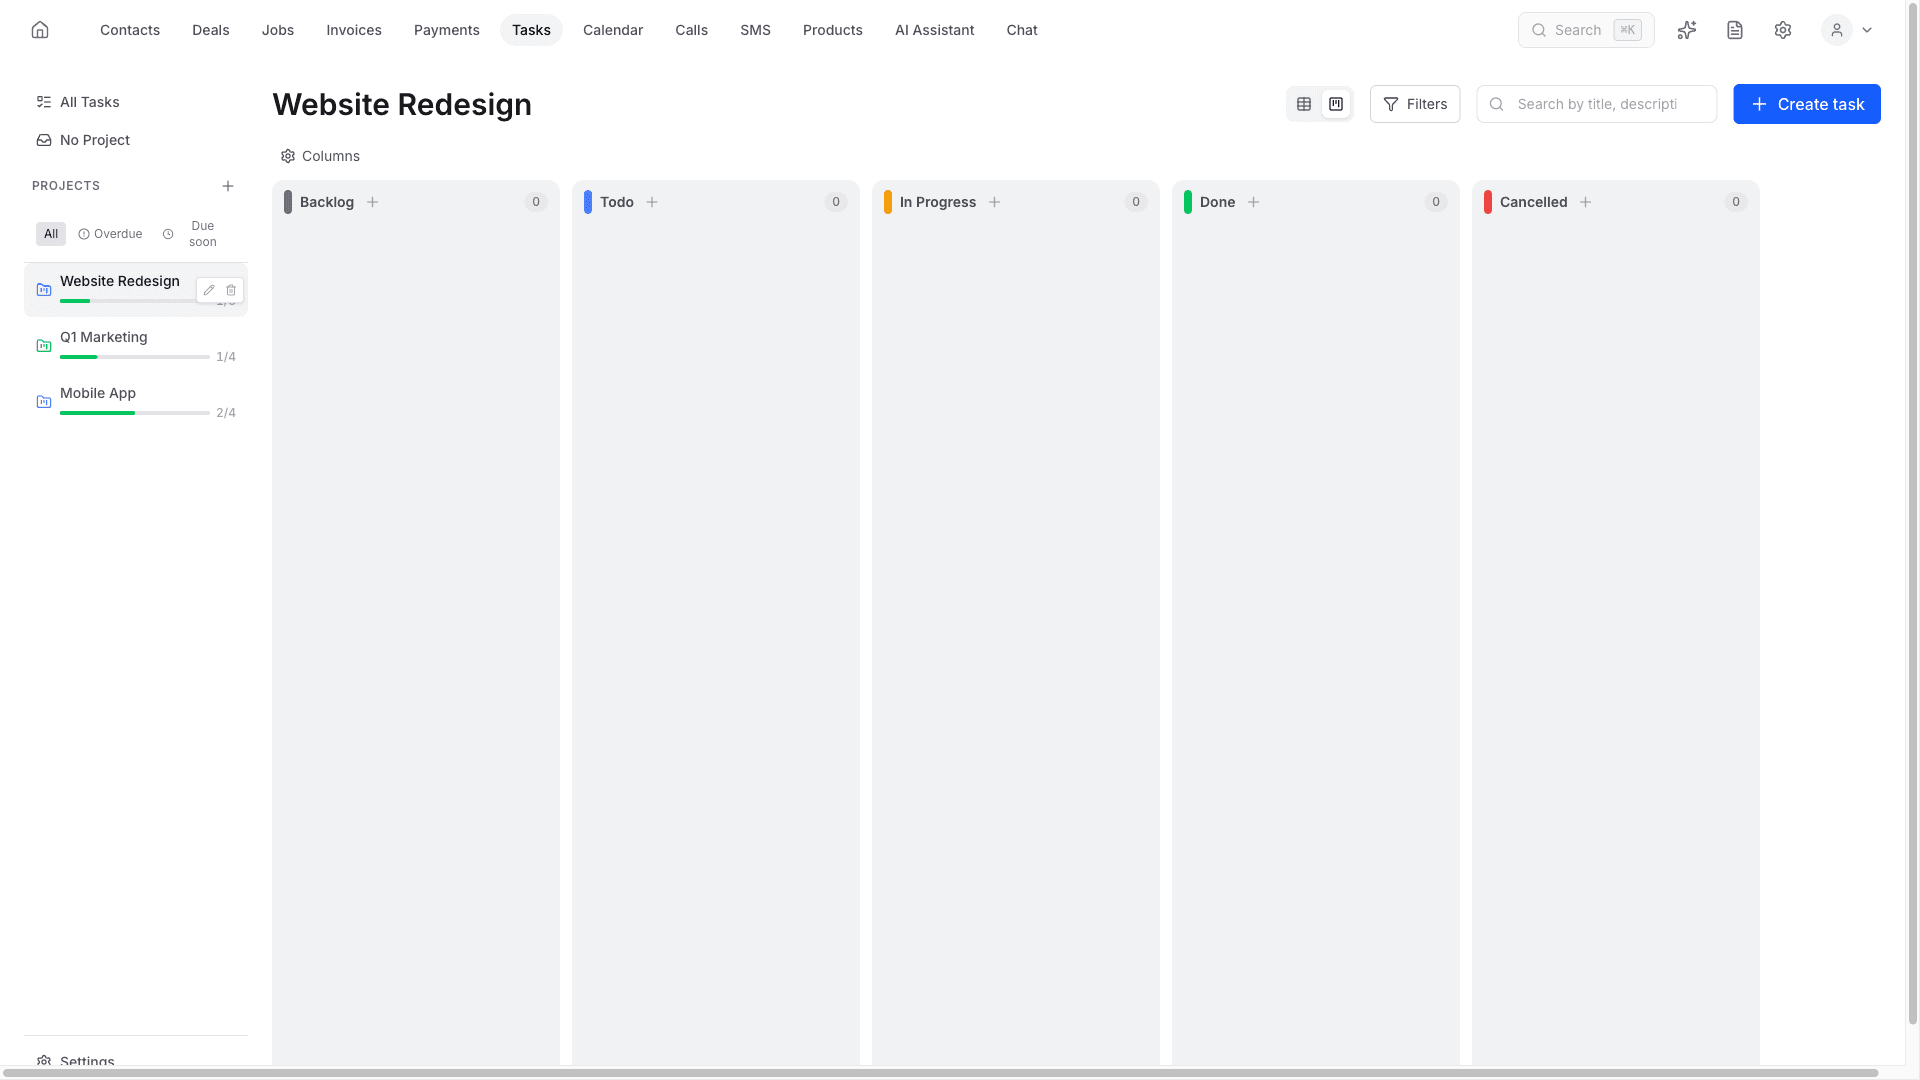Open the settings gear icon
The image size is (1920, 1080).
[1783, 30]
